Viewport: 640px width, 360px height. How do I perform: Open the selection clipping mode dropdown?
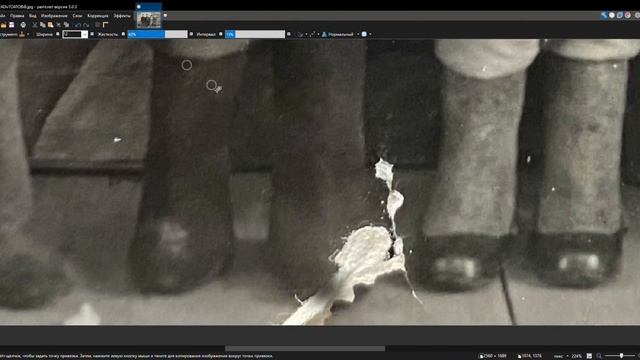pos(366,34)
